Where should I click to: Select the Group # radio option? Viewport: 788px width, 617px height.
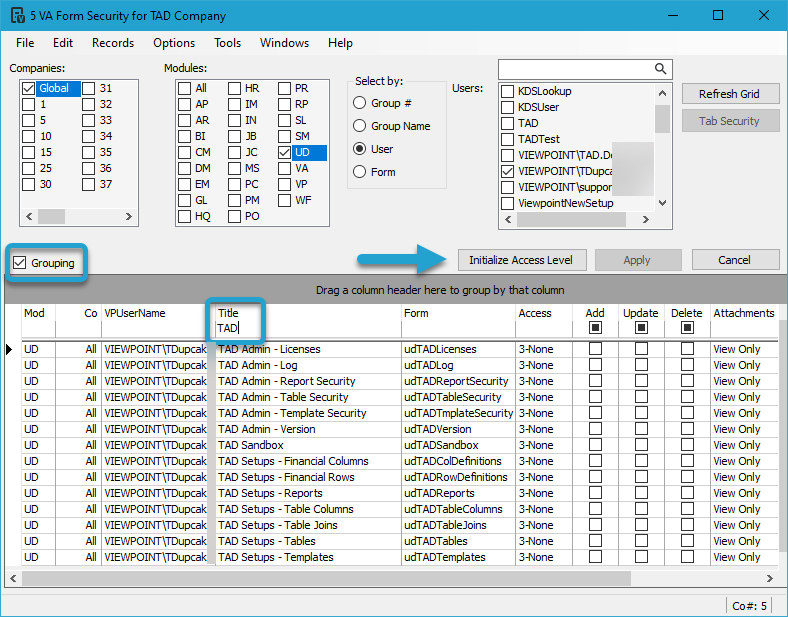359,103
